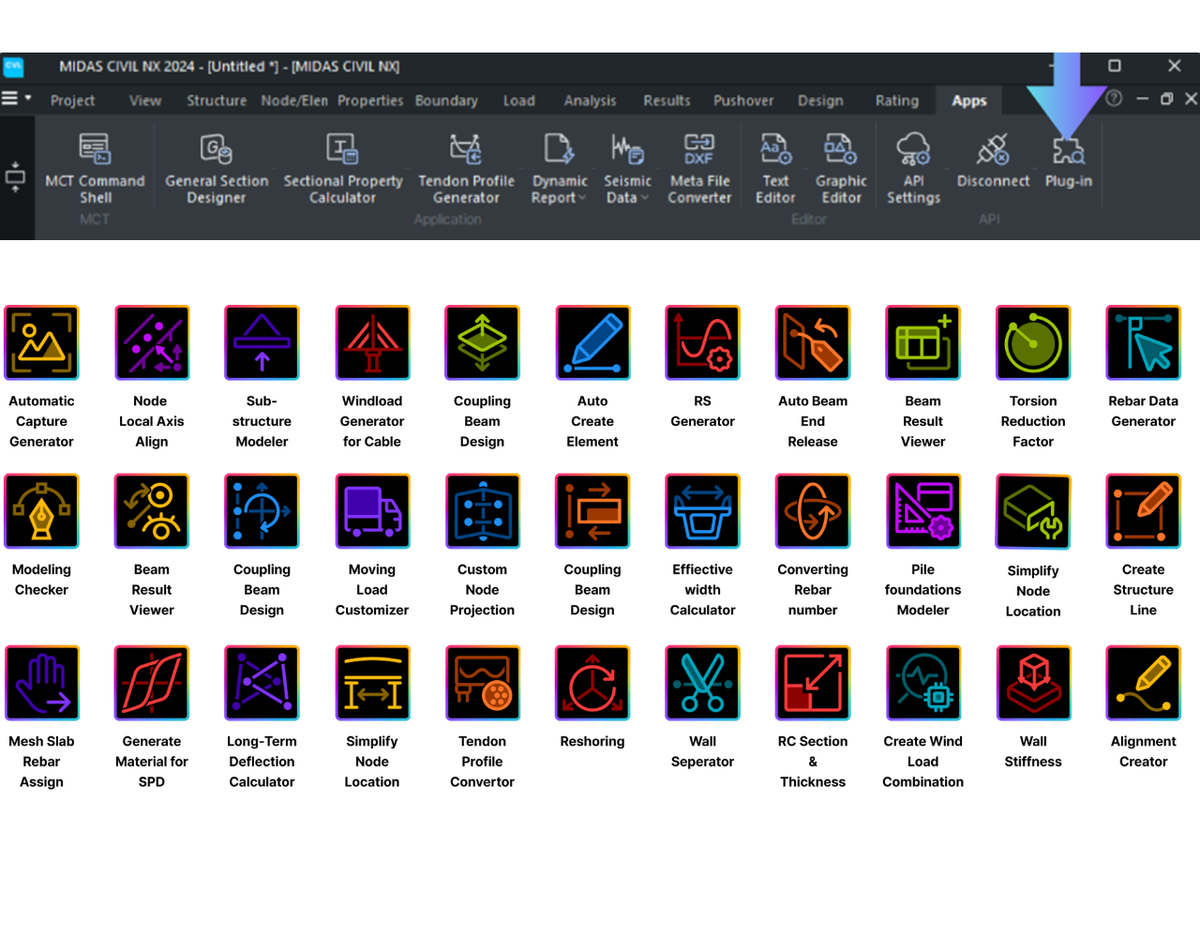Viewport: 1200px width, 938px height.
Task: Open the Text Editor
Action: [776, 167]
